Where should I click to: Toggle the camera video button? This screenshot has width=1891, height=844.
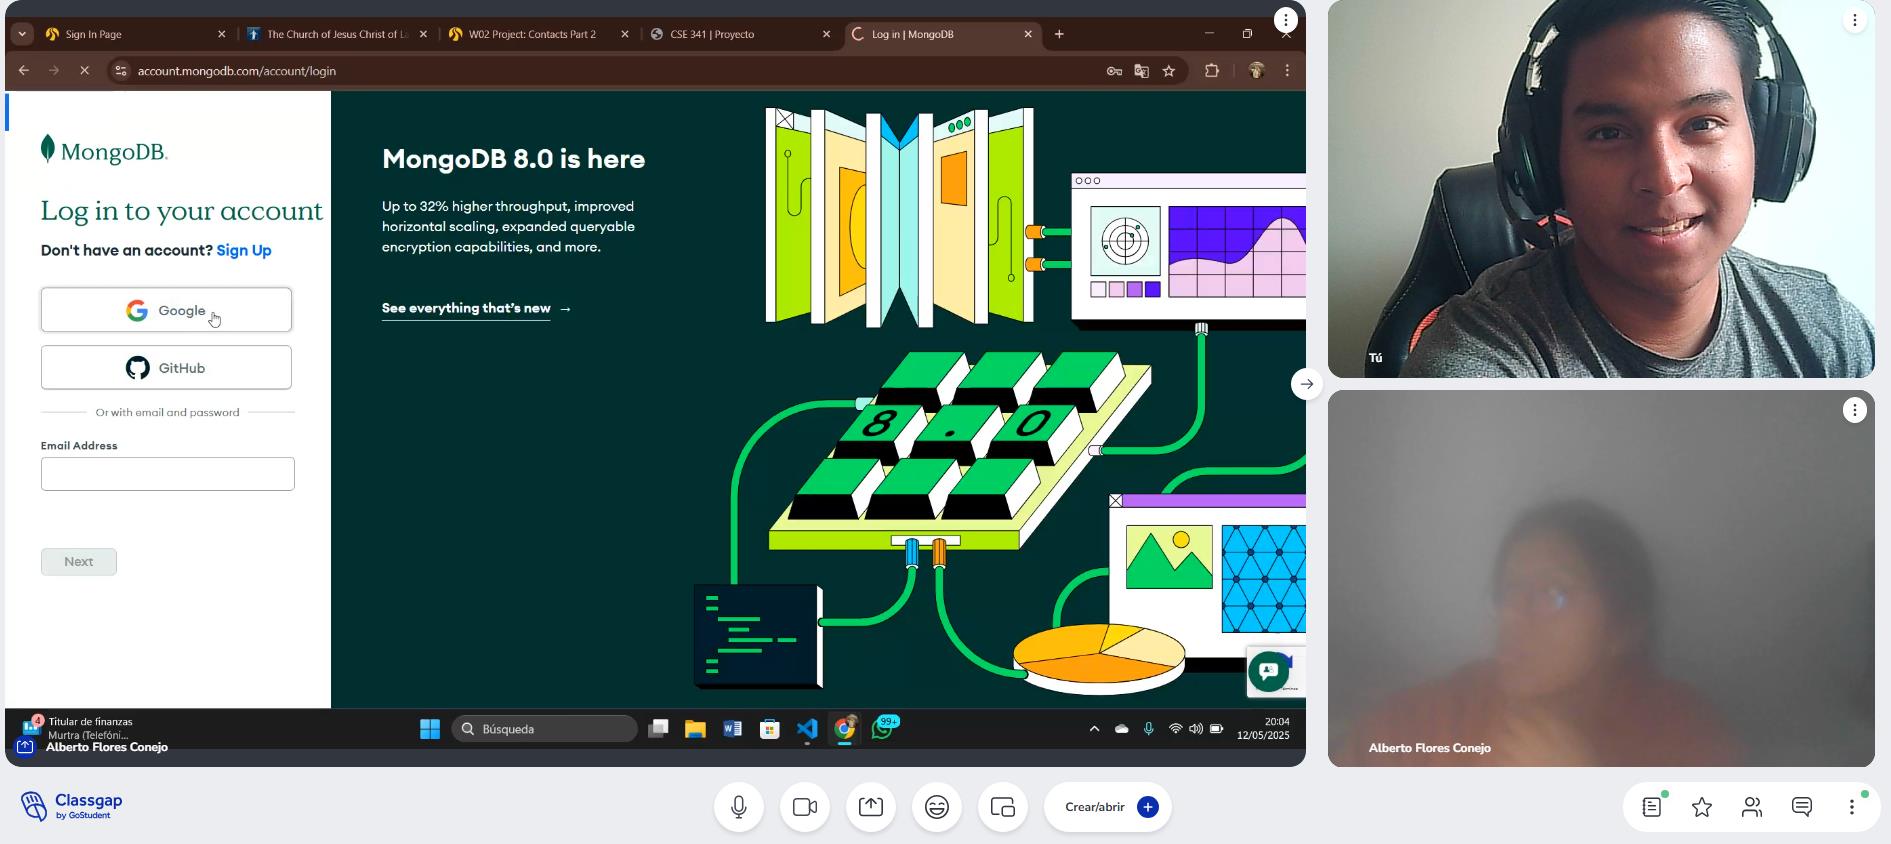(805, 807)
